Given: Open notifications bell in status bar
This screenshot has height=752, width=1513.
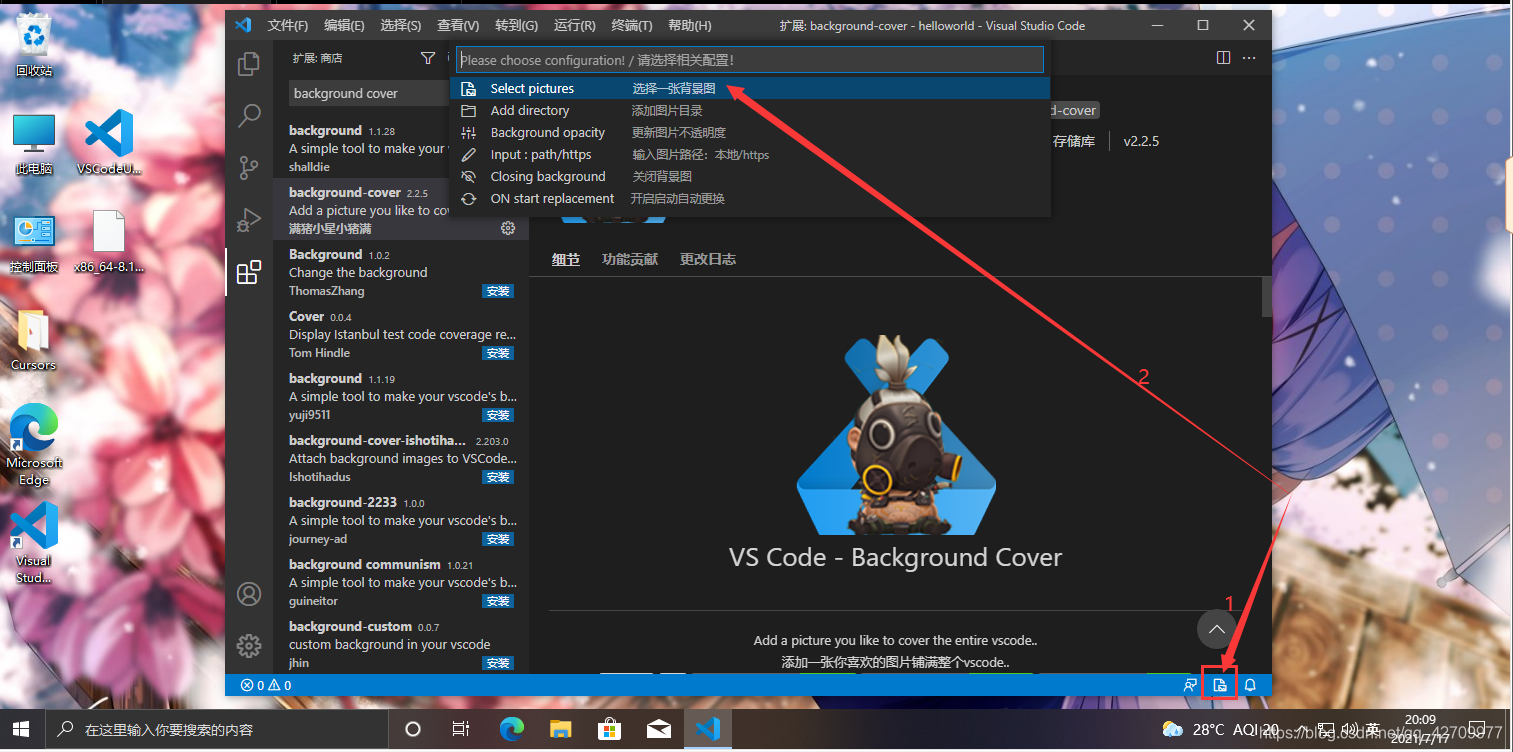Looking at the screenshot, I should [1250, 685].
